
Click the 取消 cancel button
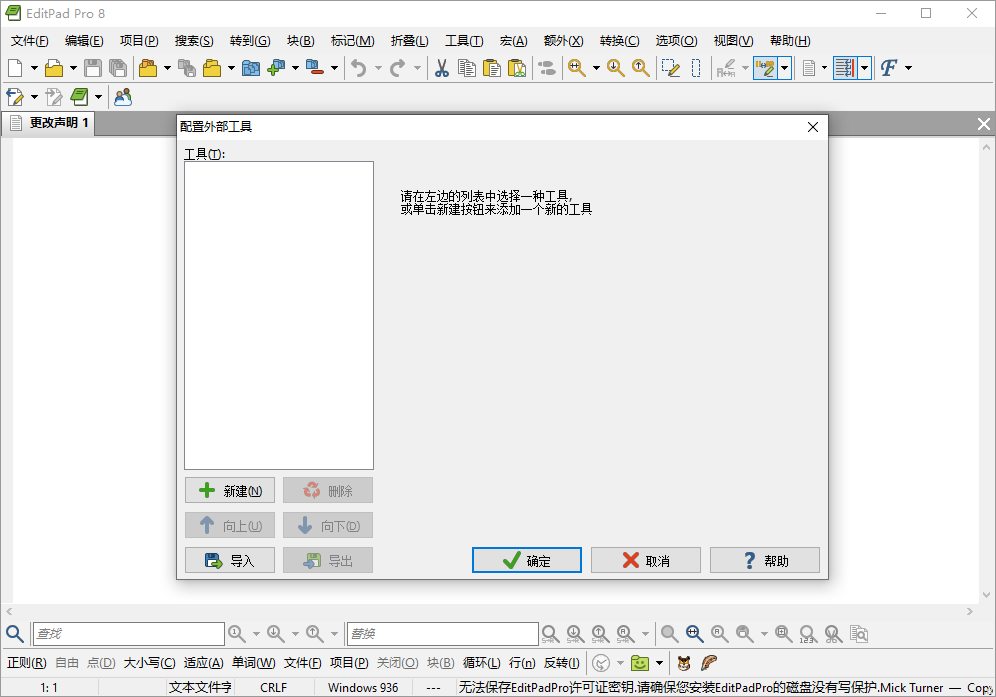click(645, 560)
